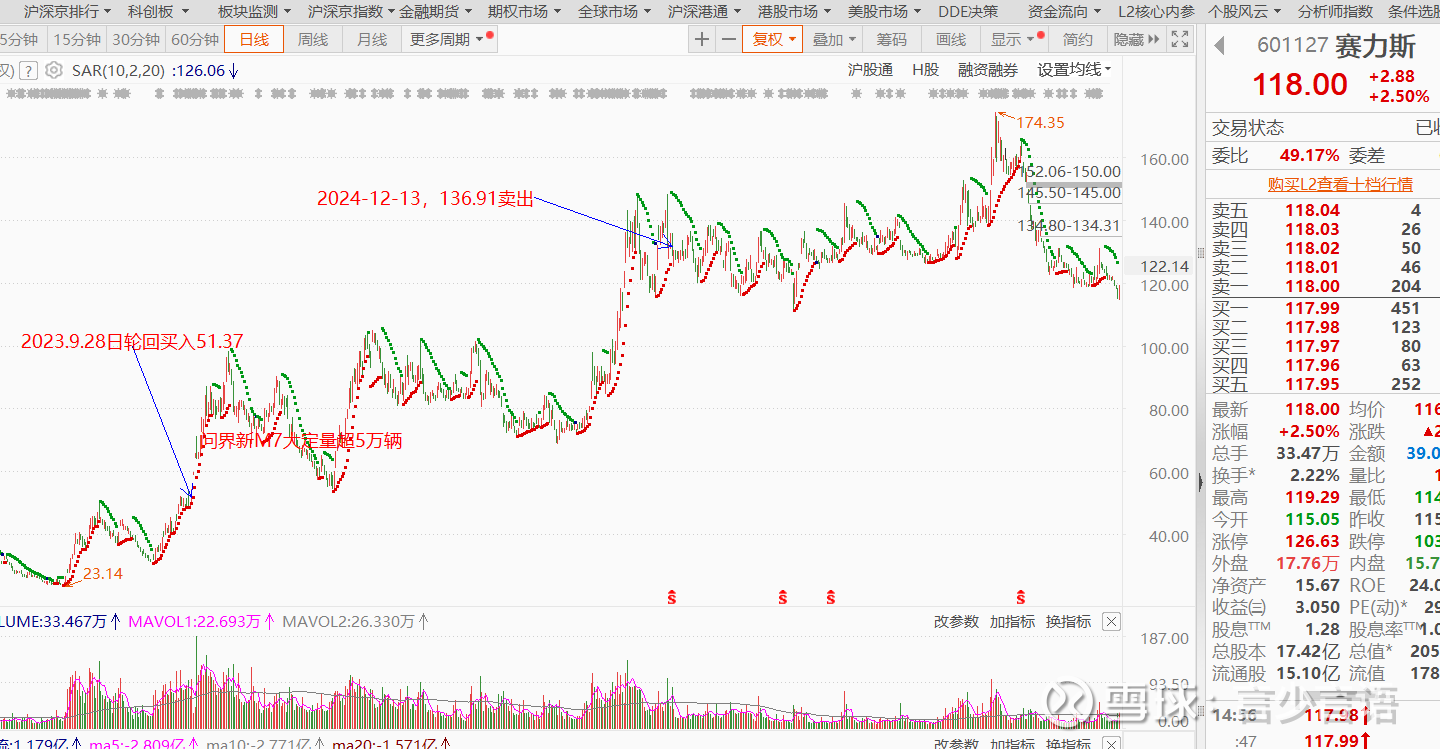Zoom out the chart with minus button
This screenshot has height=749, width=1440.
click(729, 39)
